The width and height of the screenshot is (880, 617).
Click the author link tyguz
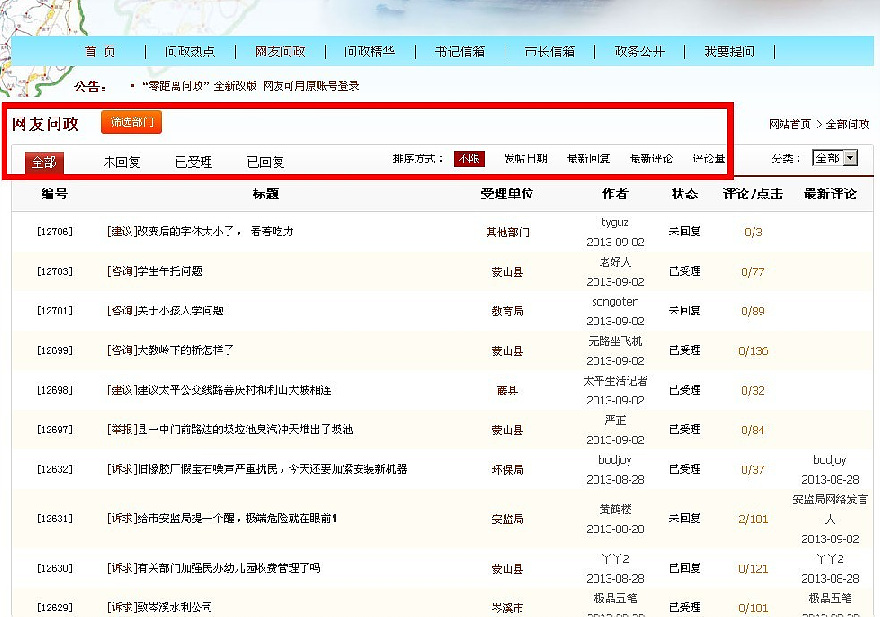tap(615, 221)
